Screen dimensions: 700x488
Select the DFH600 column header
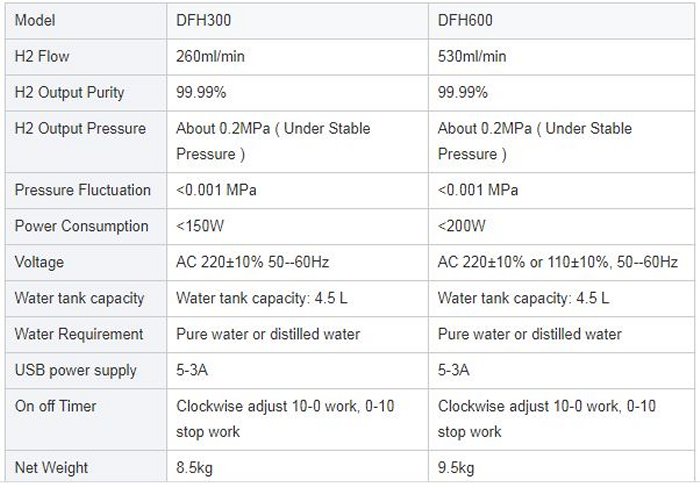tap(466, 21)
